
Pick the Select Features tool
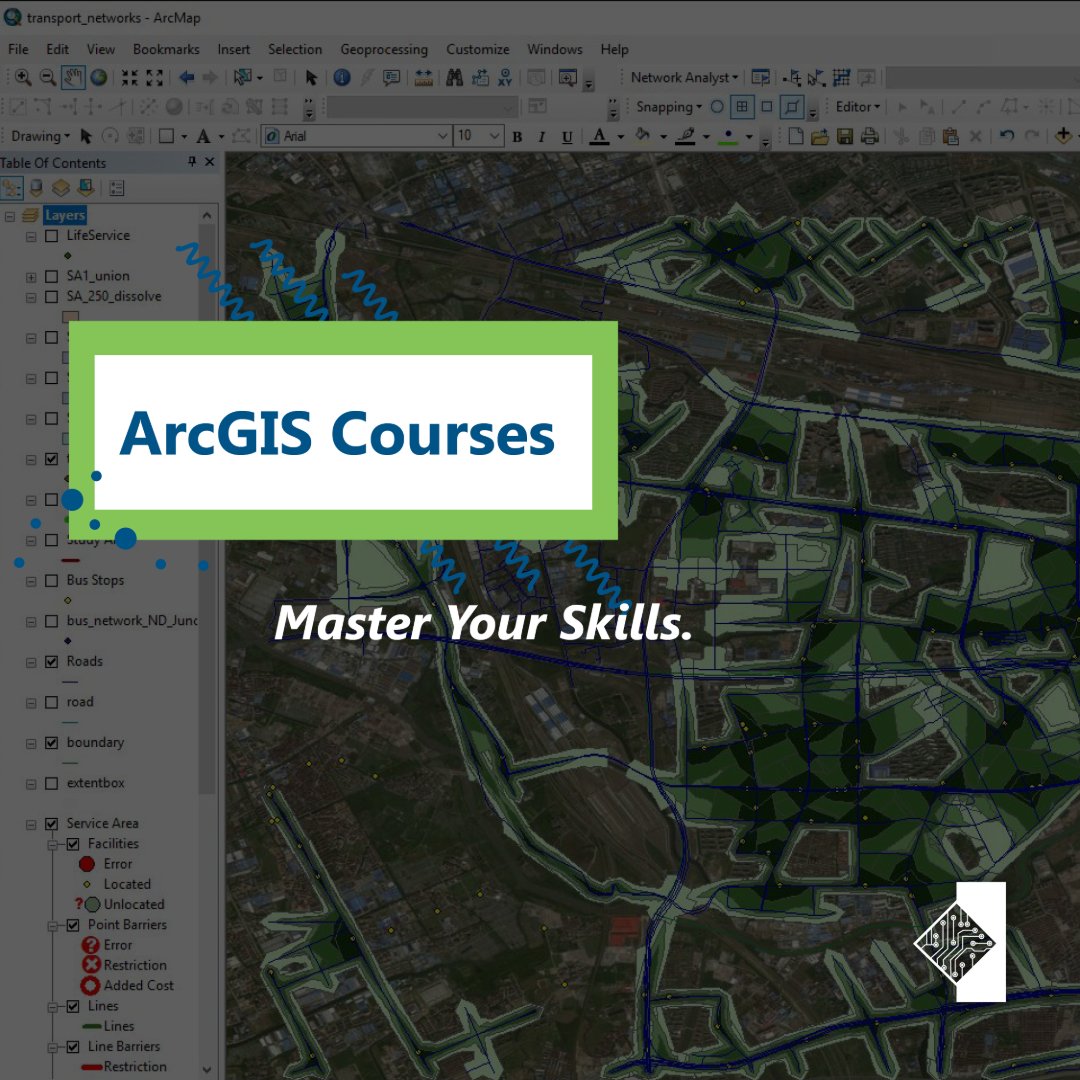(x=243, y=77)
